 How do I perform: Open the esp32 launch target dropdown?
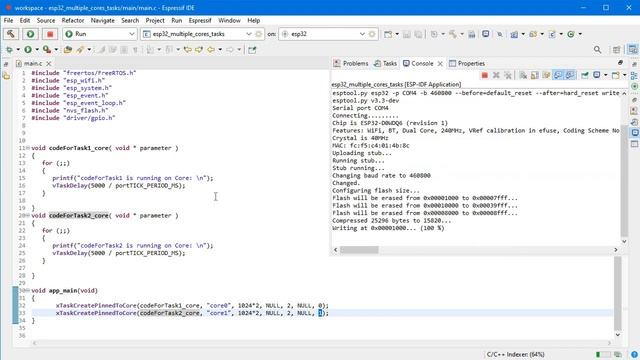point(362,34)
